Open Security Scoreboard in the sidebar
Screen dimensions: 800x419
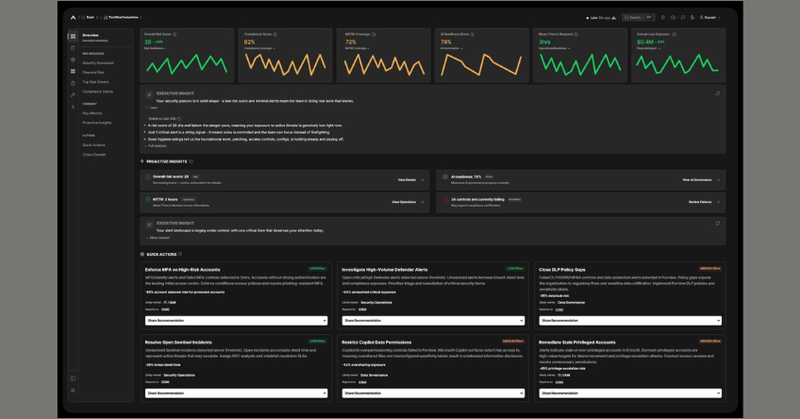(x=98, y=62)
